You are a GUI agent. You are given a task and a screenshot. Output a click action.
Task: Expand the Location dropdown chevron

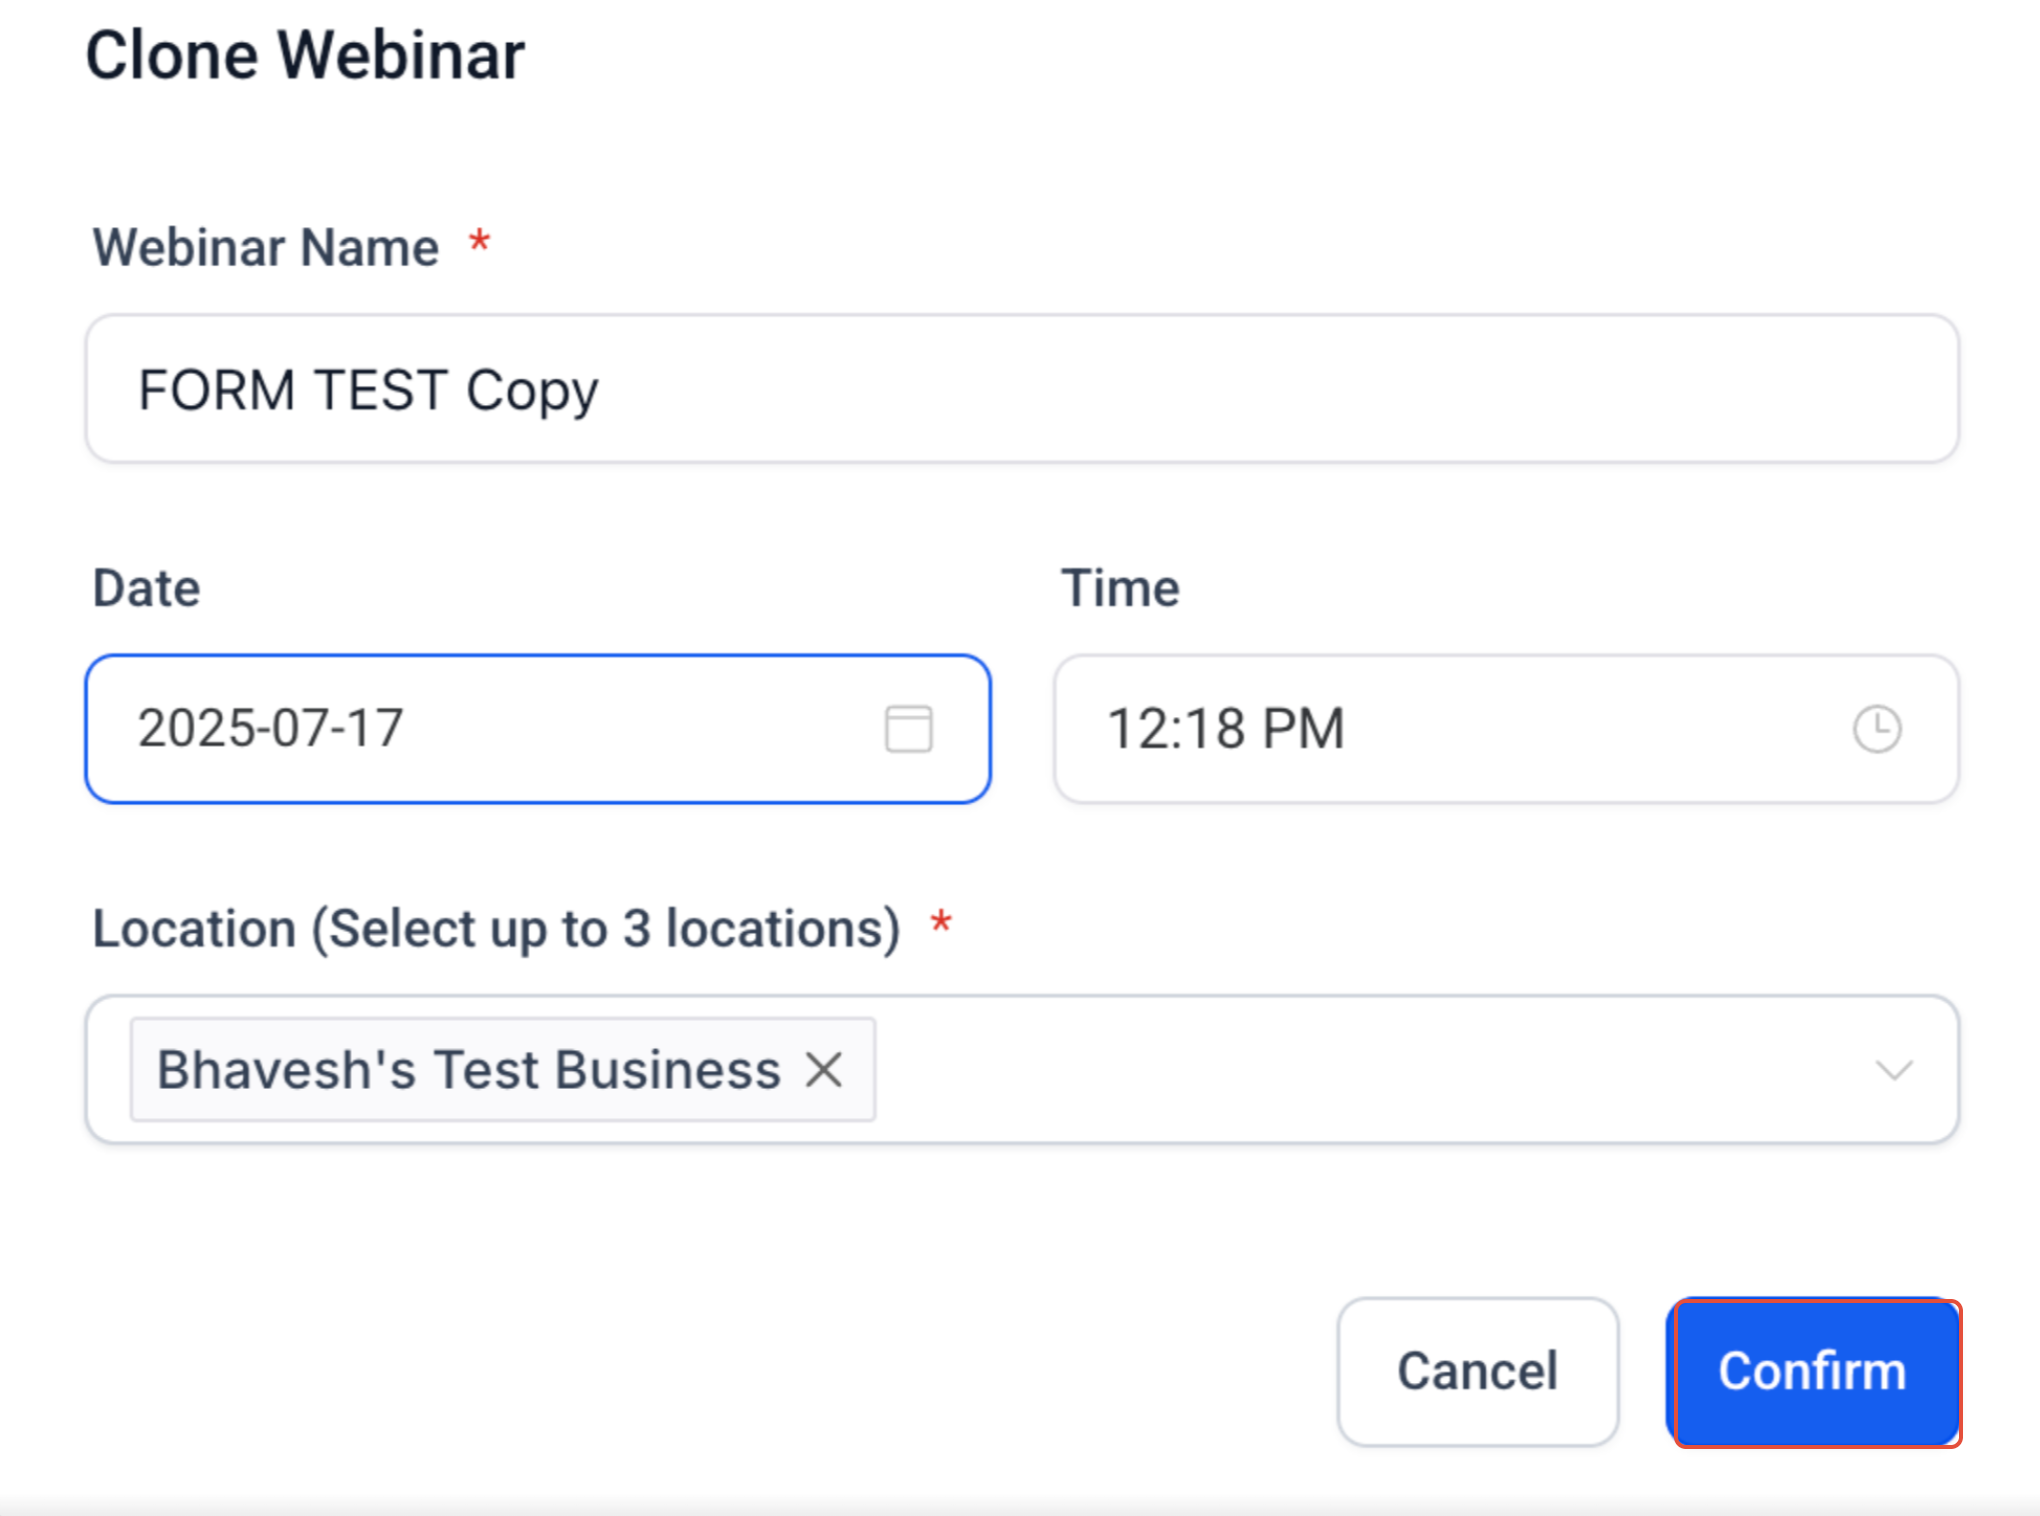coord(1894,1070)
